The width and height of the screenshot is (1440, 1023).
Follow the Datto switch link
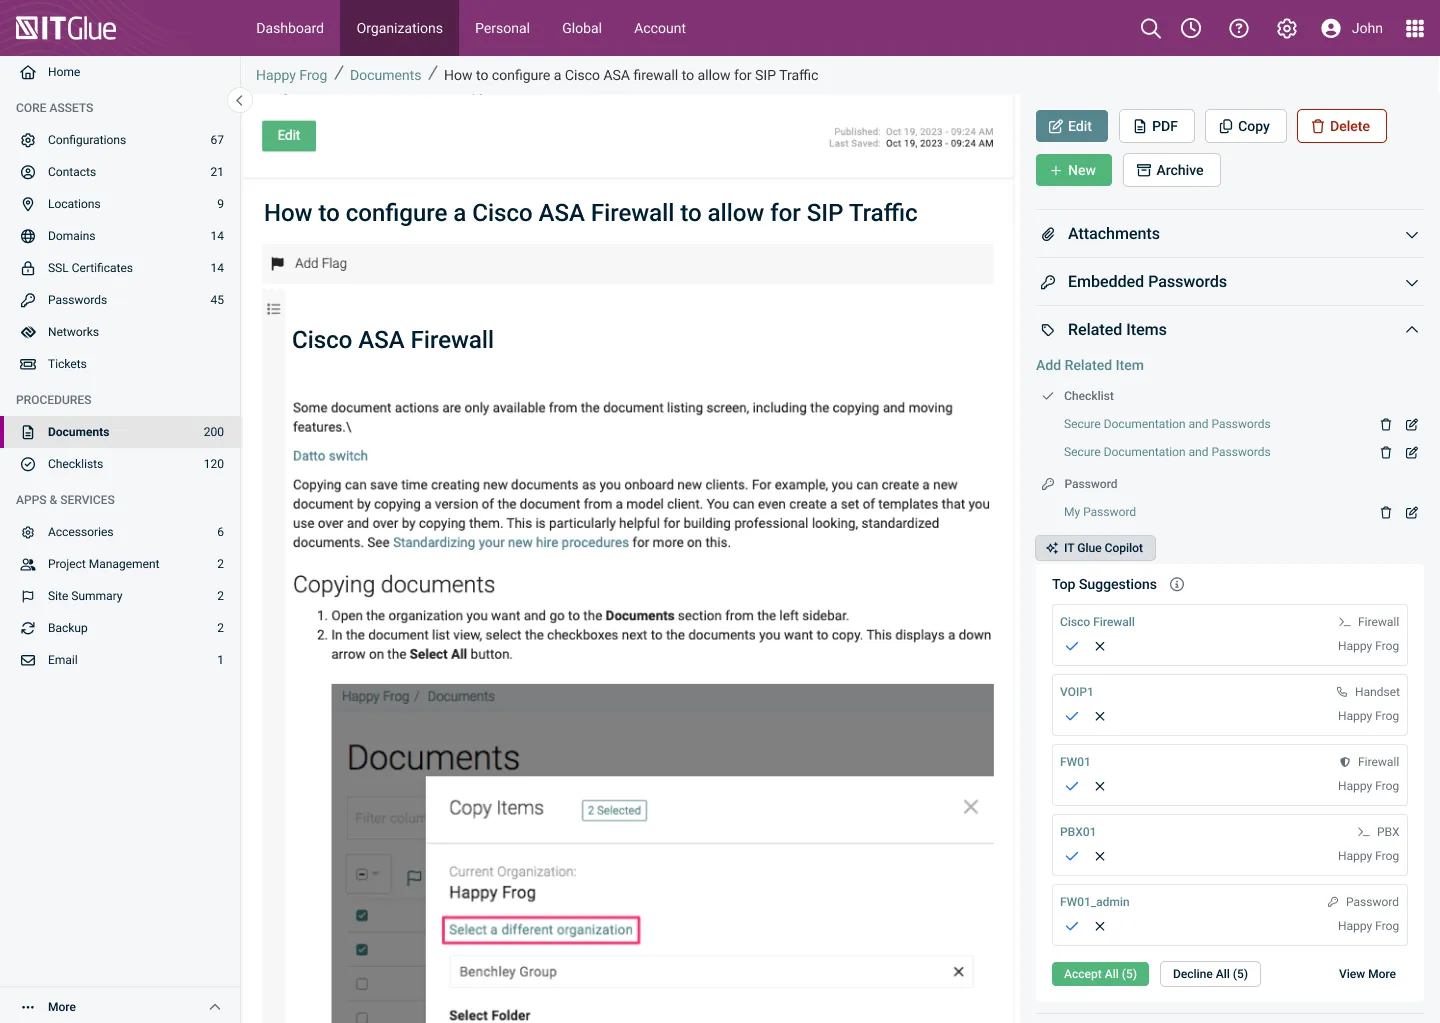point(330,456)
